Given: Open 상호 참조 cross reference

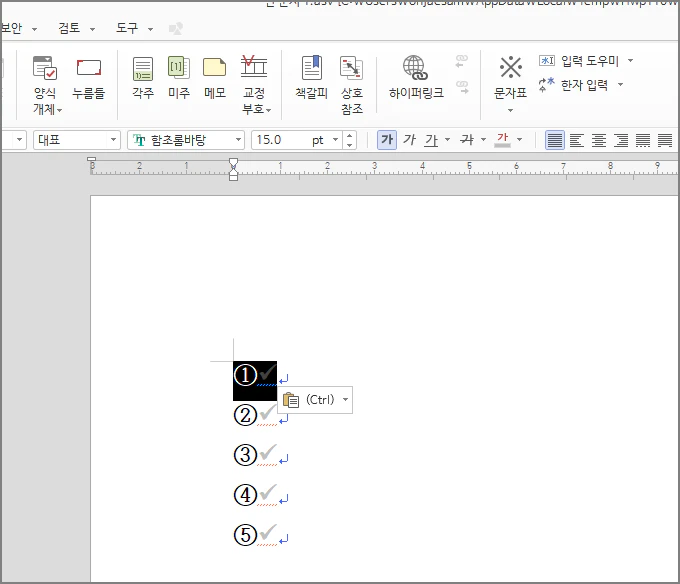Looking at the screenshot, I should pyautogui.click(x=352, y=85).
